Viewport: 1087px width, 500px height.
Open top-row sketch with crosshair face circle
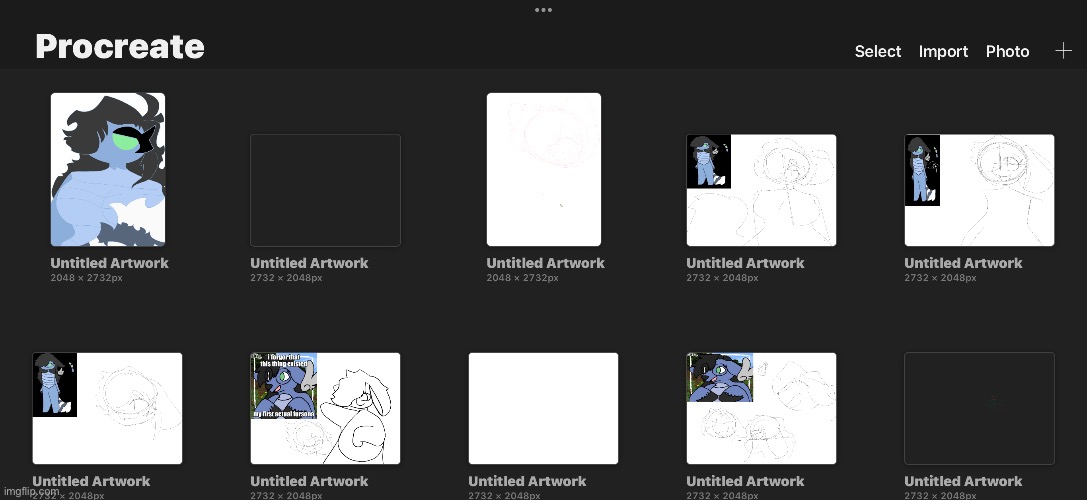point(979,190)
